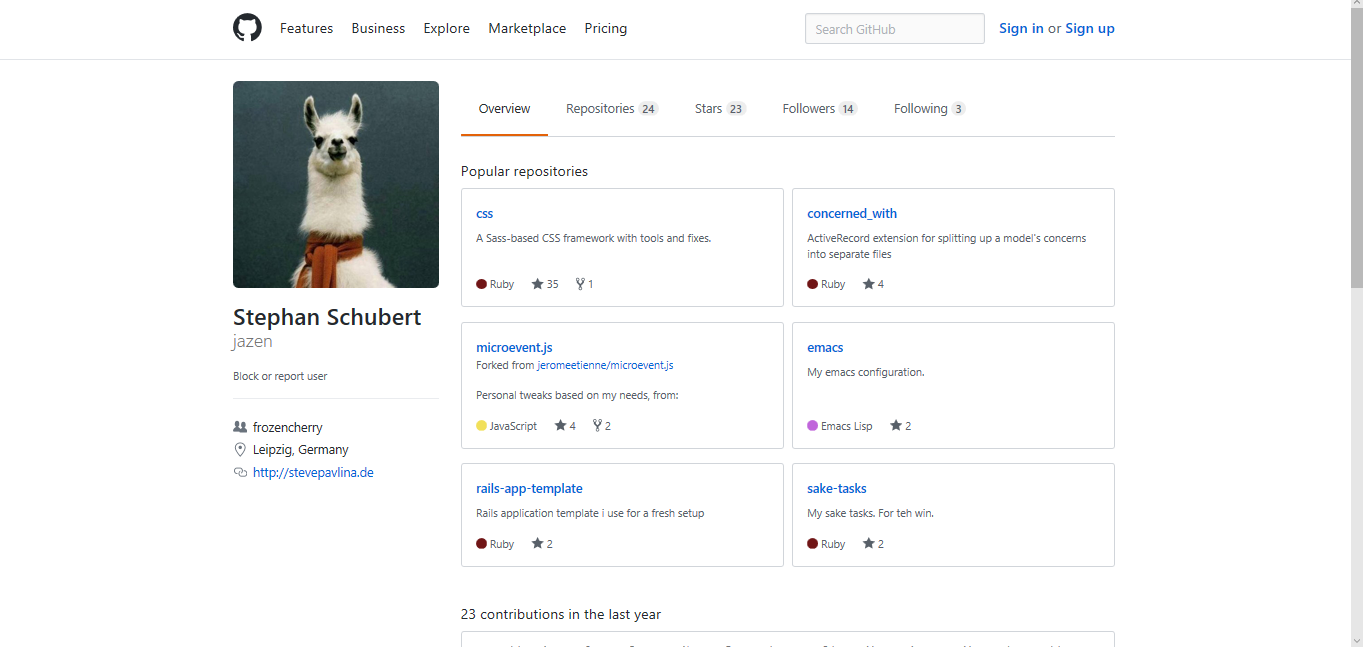1363x647 pixels.
Task: Switch to the Overview tab
Action: point(504,109)
